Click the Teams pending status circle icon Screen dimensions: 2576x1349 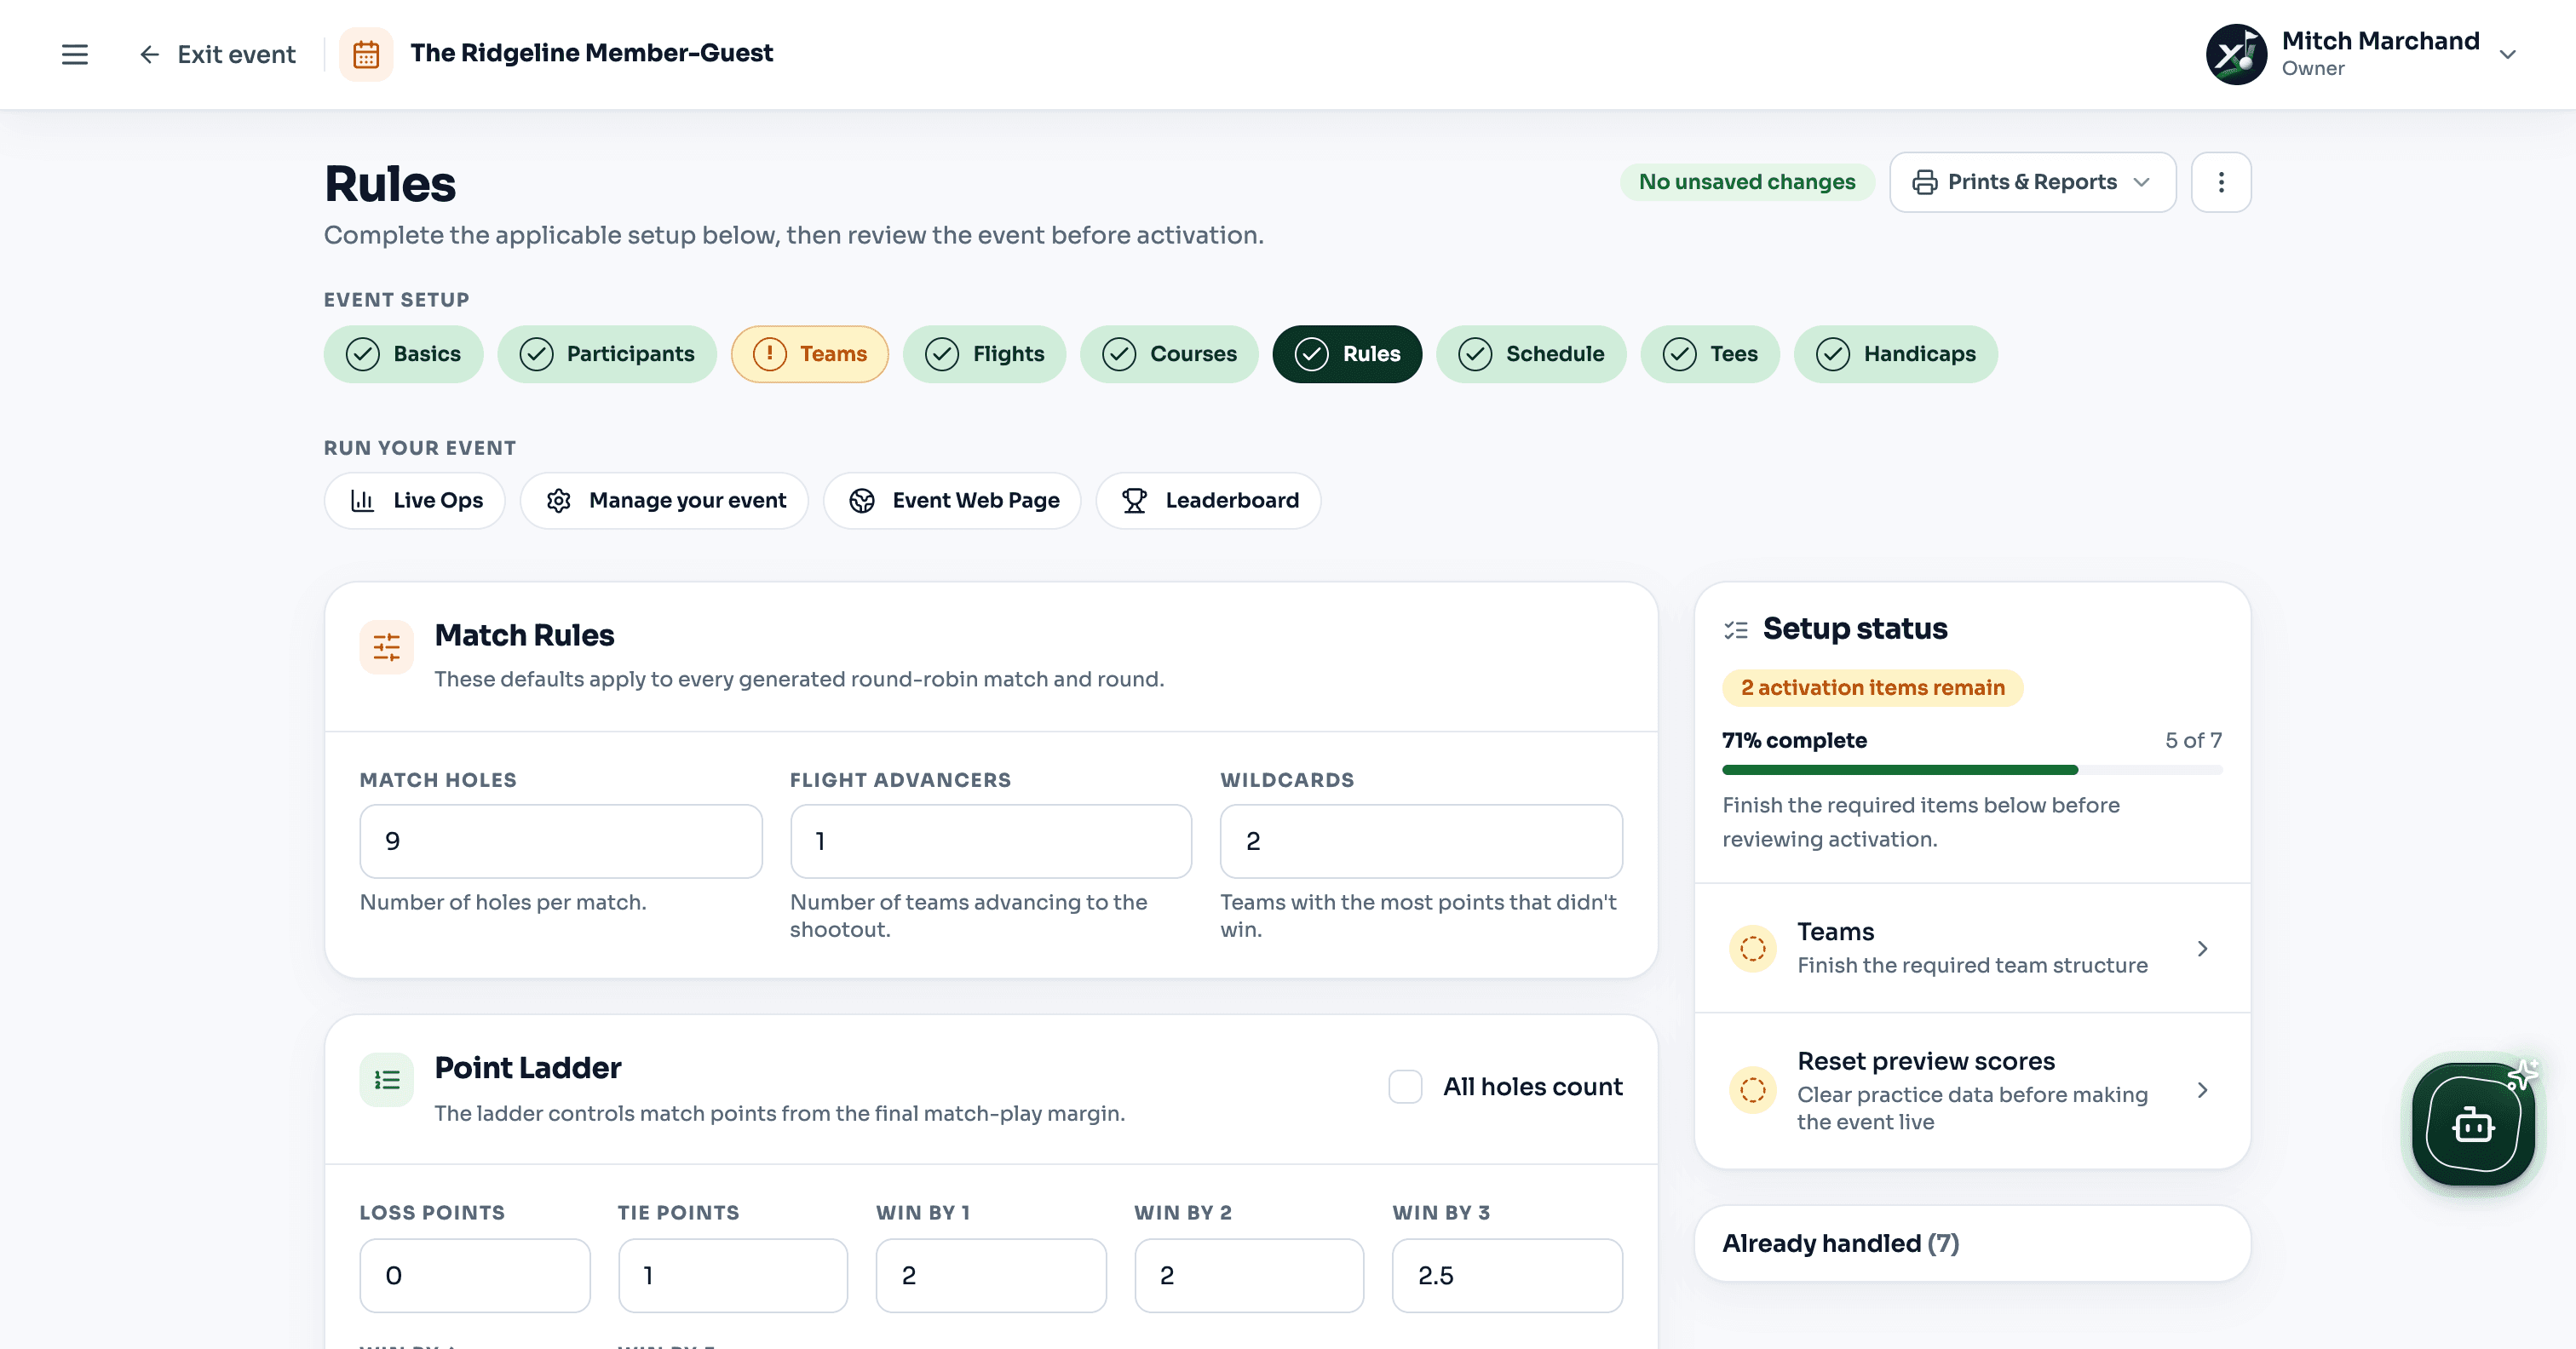click(x=1752, y=948)
